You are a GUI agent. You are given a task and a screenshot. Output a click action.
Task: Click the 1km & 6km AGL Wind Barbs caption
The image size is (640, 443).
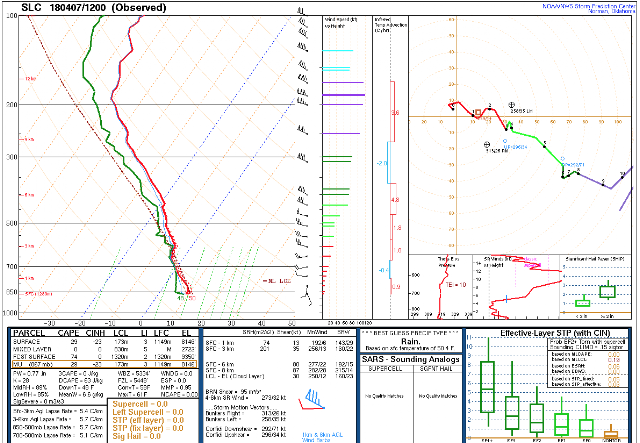point(322,437)
